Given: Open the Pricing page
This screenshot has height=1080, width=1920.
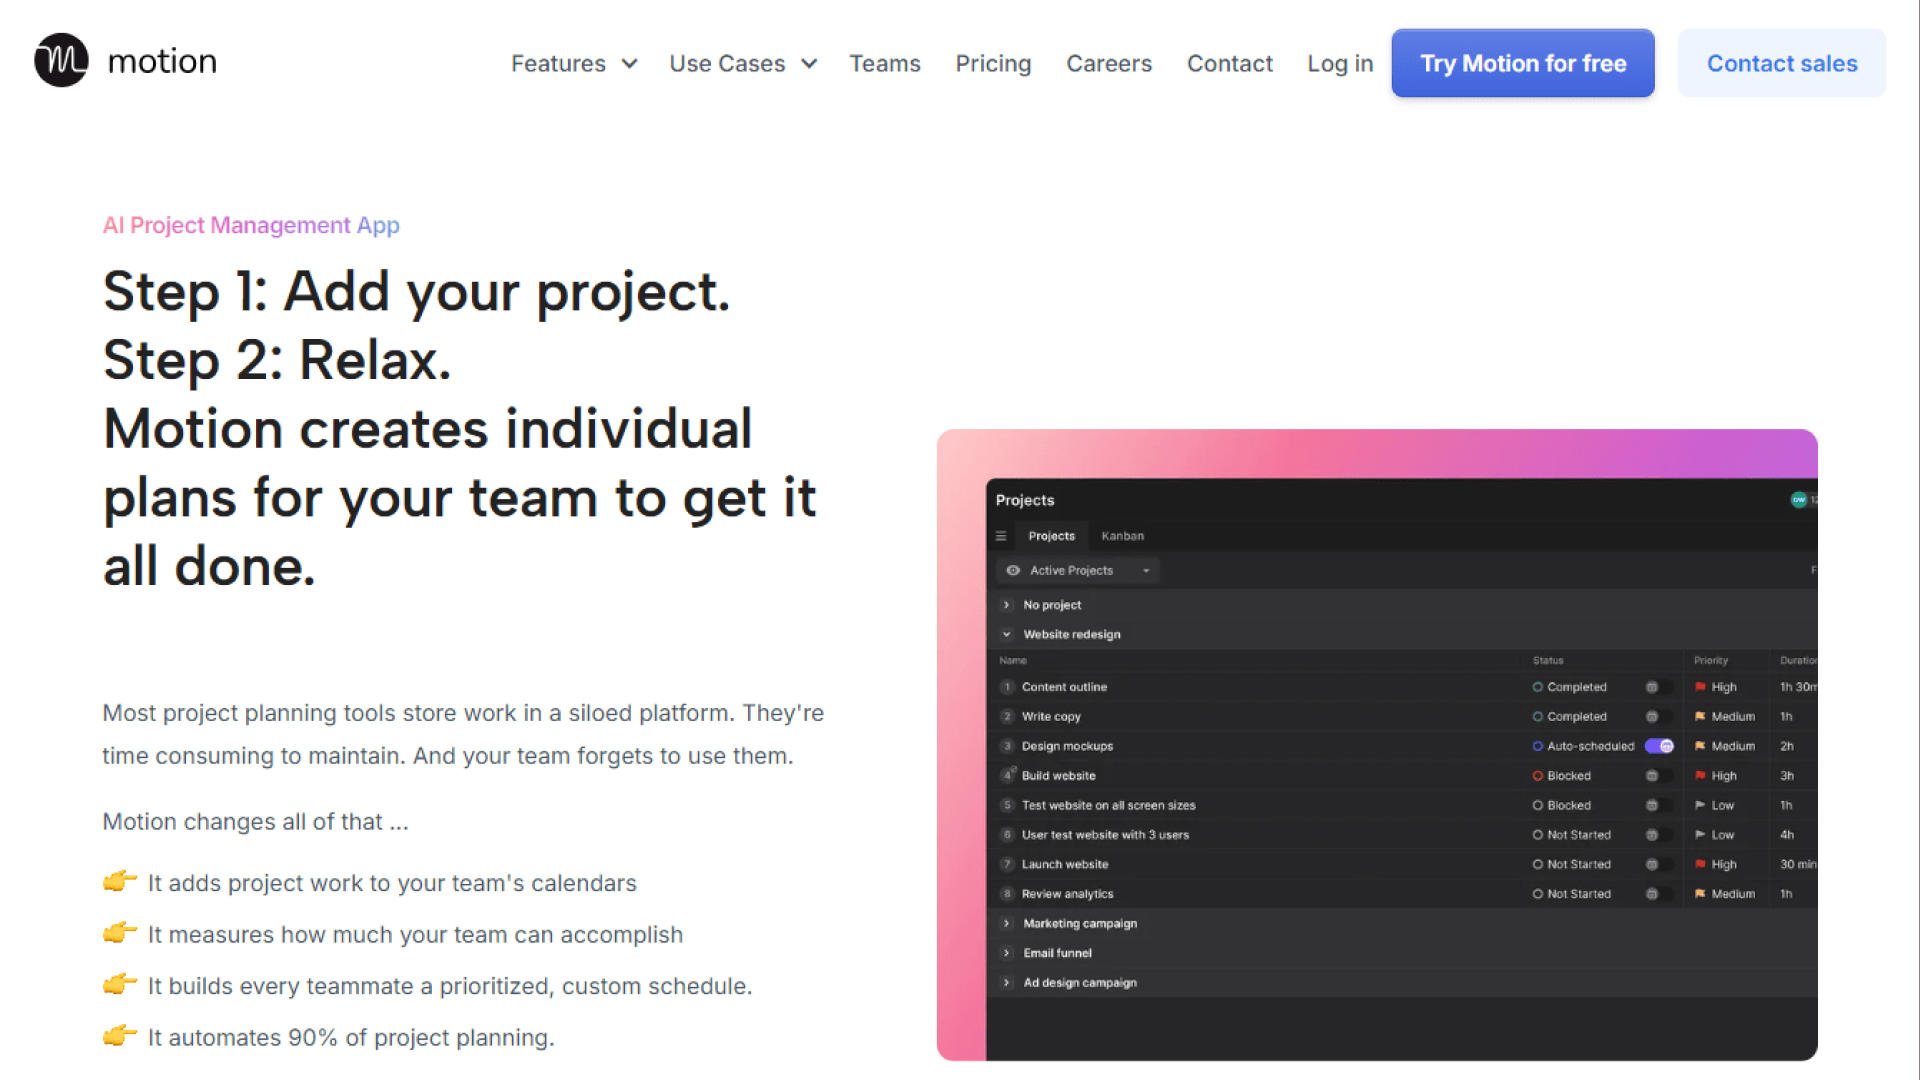Looking at the screenshot, I should (993, 63).
